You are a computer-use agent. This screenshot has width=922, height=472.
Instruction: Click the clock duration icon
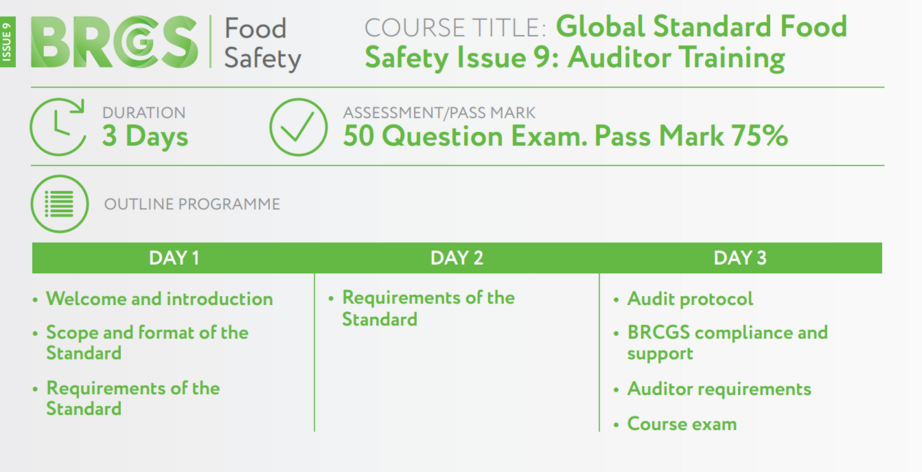tap(58, 126)
